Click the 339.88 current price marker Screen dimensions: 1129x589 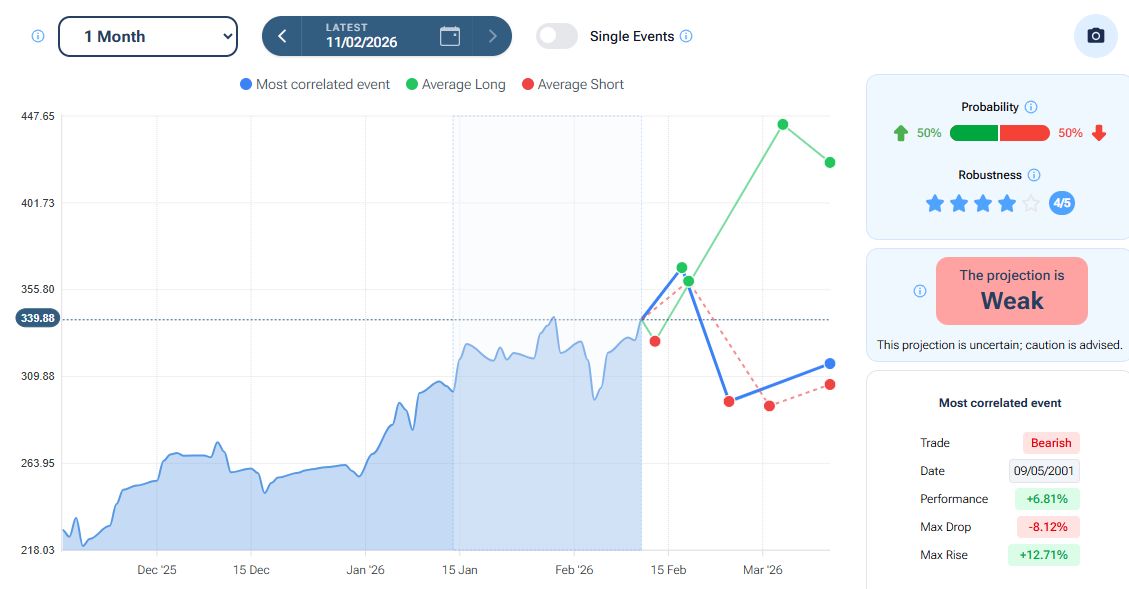coord(38,318)
